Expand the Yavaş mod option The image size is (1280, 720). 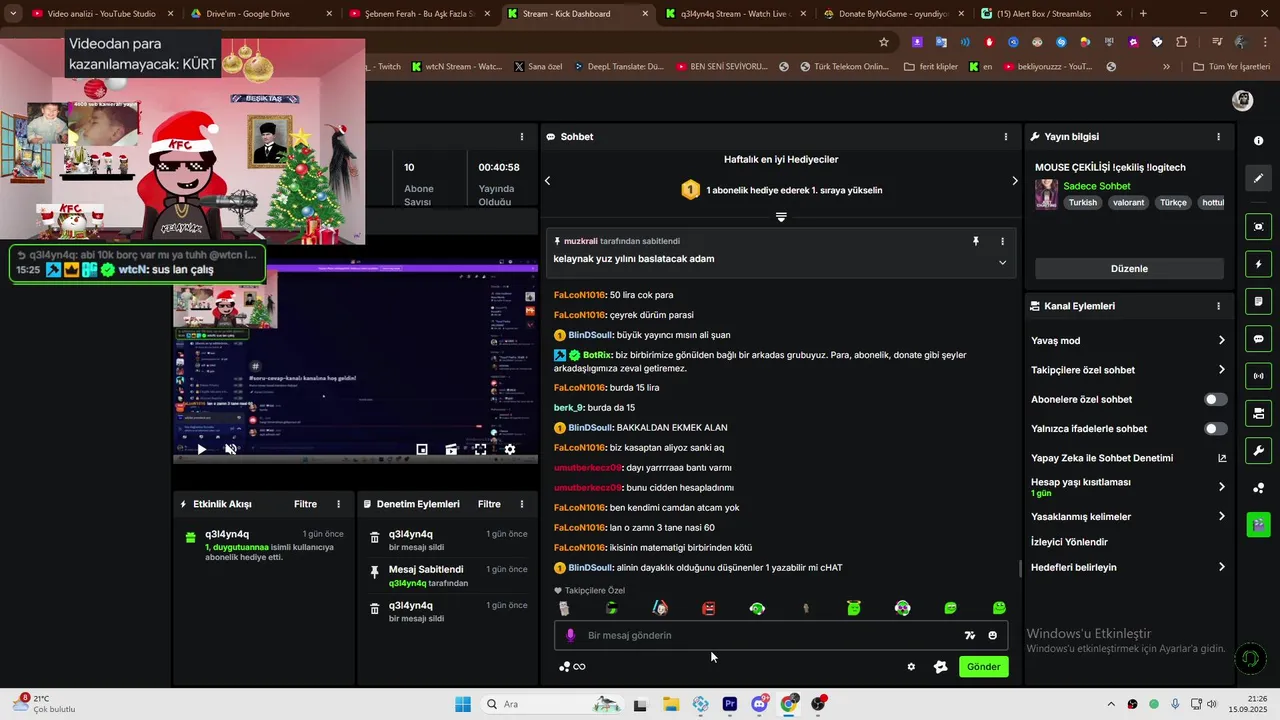point(1221,341)
